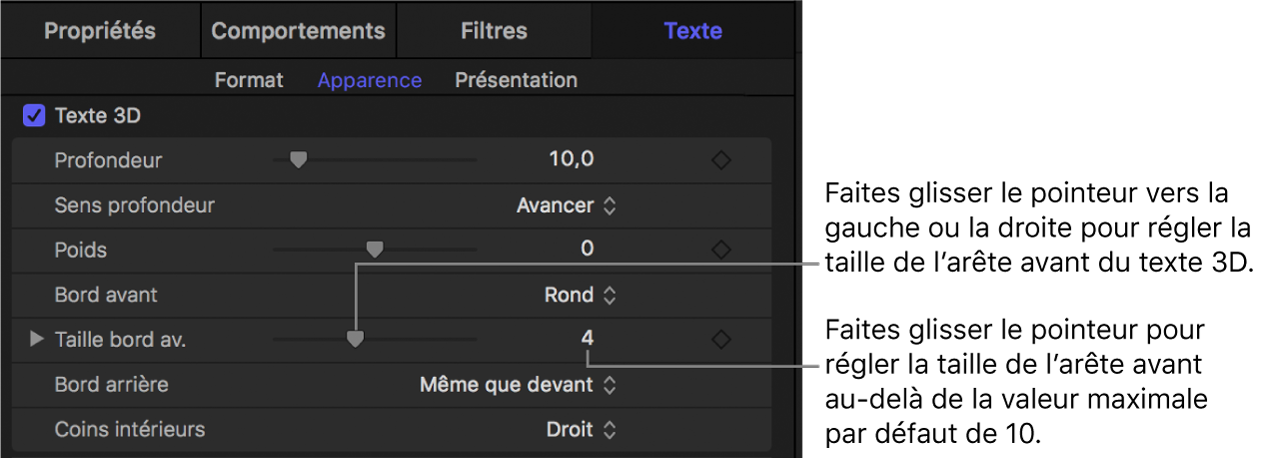
Task: Select the Texte tab
Action: [x=693, y=30]
